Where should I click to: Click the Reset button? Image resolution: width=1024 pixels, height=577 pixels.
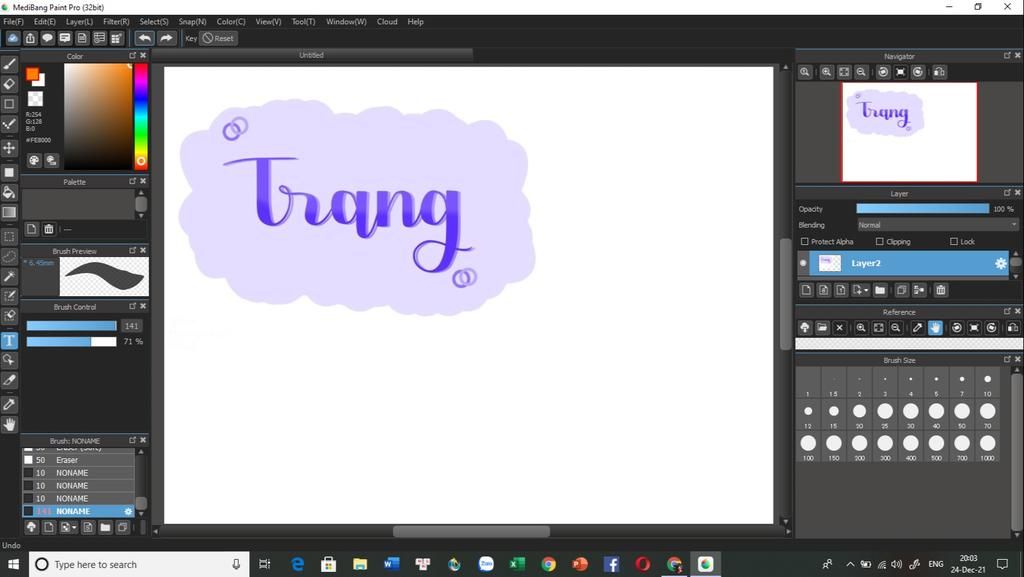pos(218,38)
